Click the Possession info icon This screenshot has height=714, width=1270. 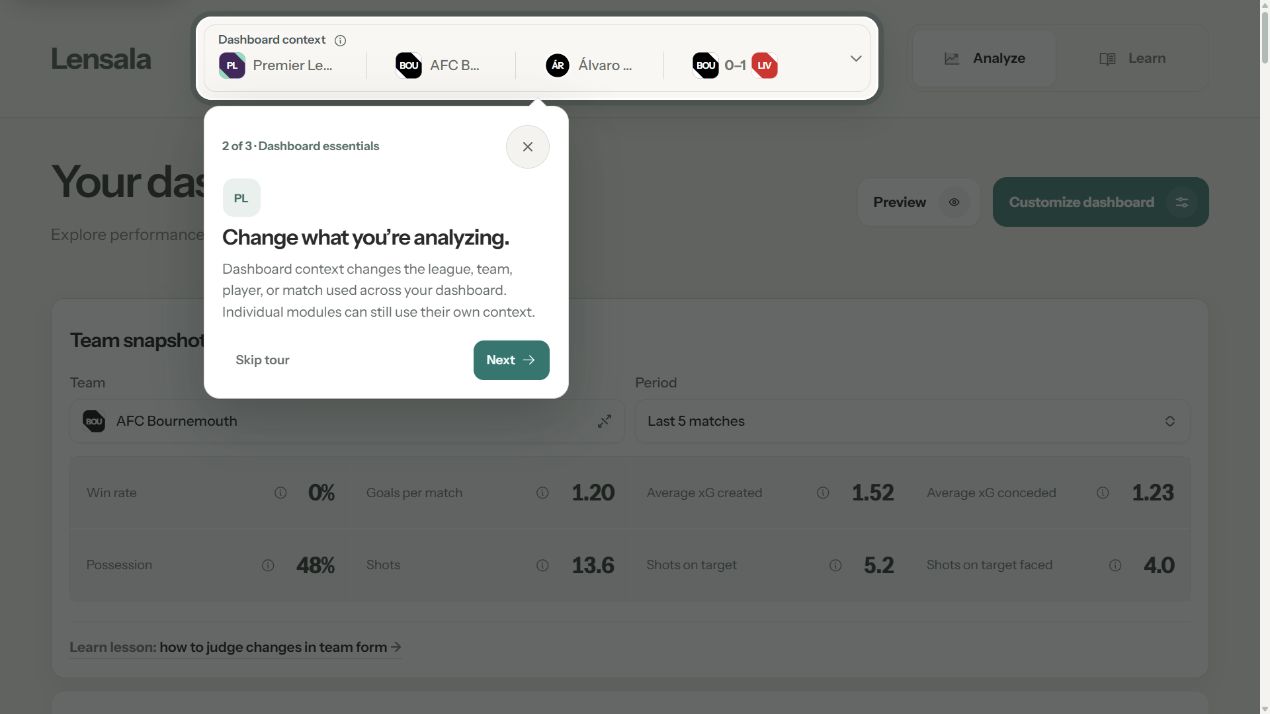(x=268, y=565)
